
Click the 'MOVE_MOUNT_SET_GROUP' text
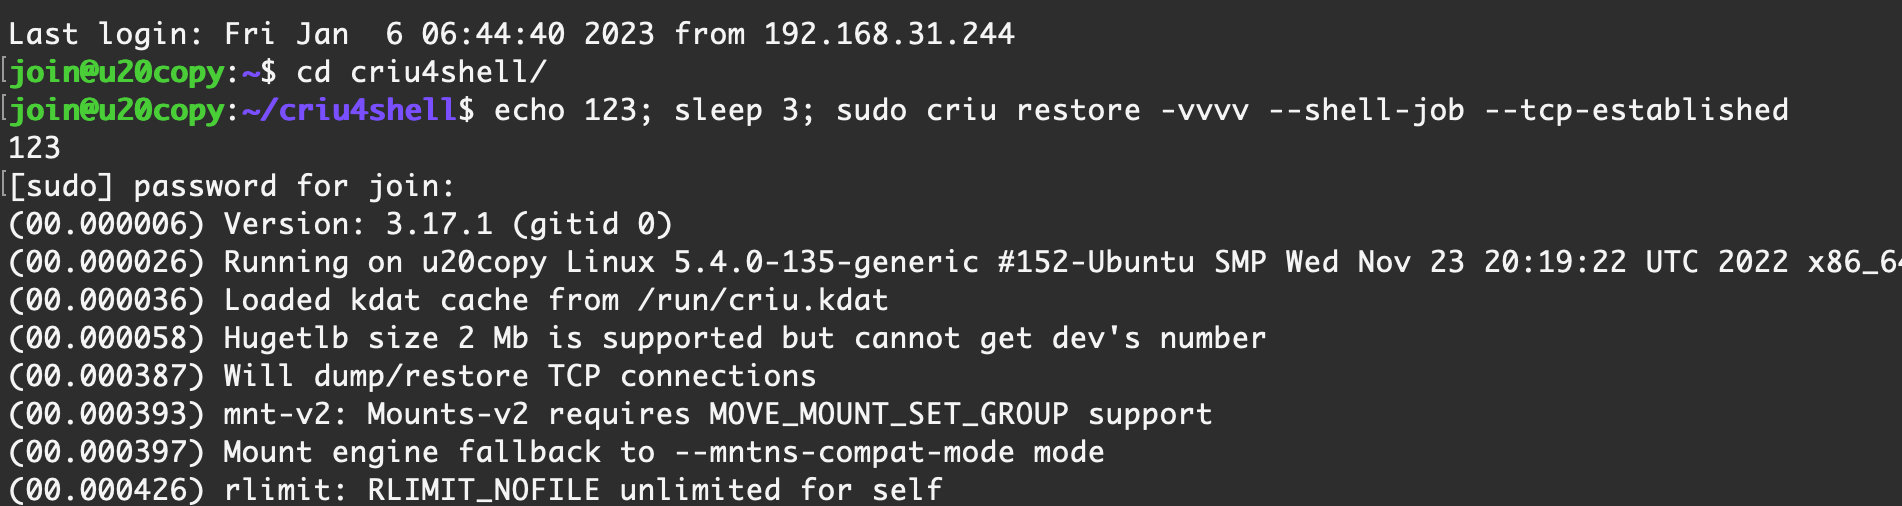click(888, 414)
